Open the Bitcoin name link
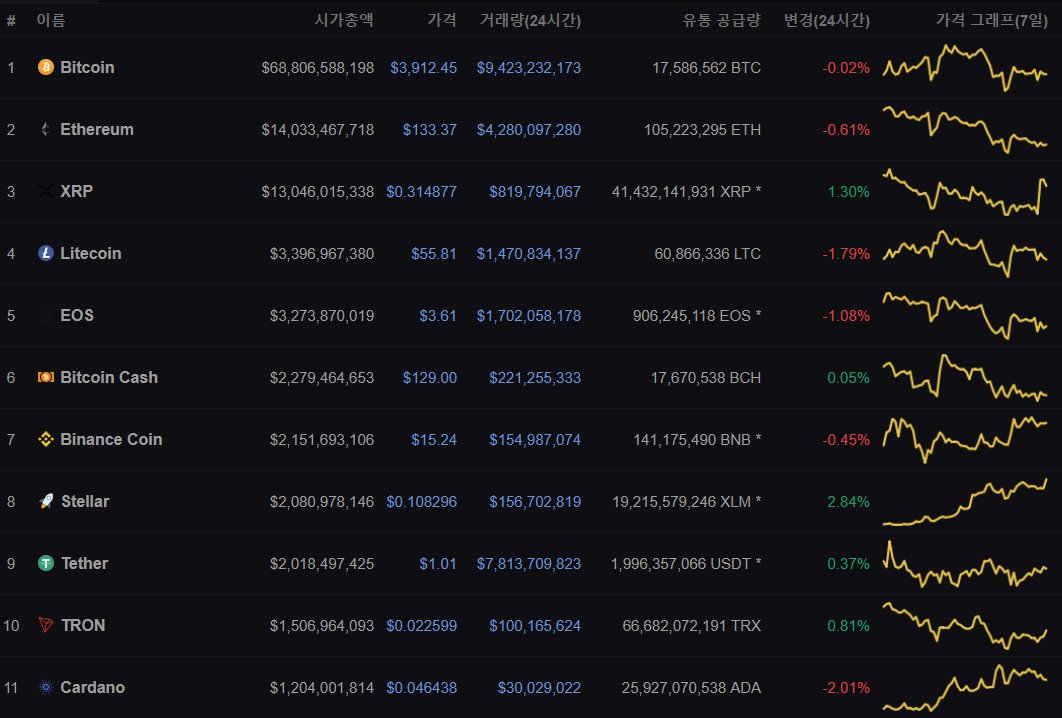The height and width of the screenshot is (718, 1062). coord(87,67)
